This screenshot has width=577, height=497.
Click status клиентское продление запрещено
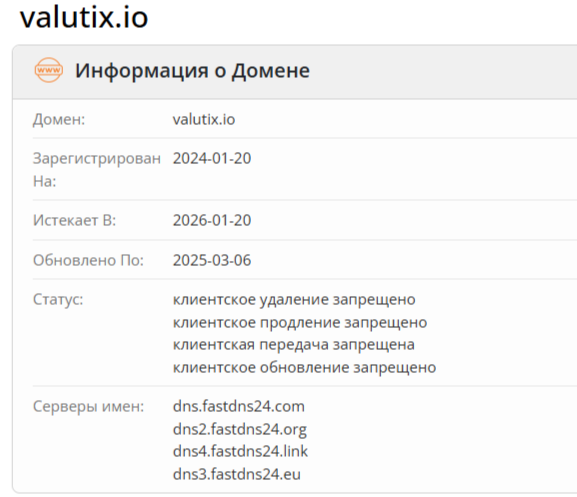[x=300, y=323]
